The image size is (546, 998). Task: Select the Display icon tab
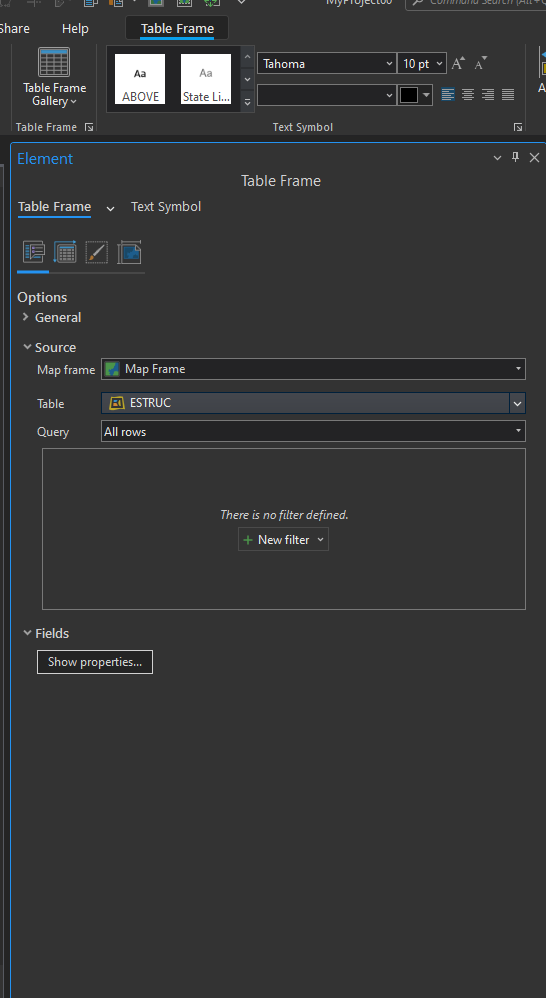[97, 253]
